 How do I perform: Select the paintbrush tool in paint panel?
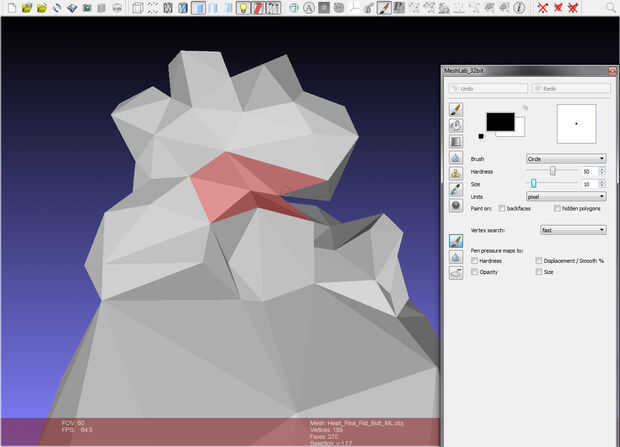456,110
